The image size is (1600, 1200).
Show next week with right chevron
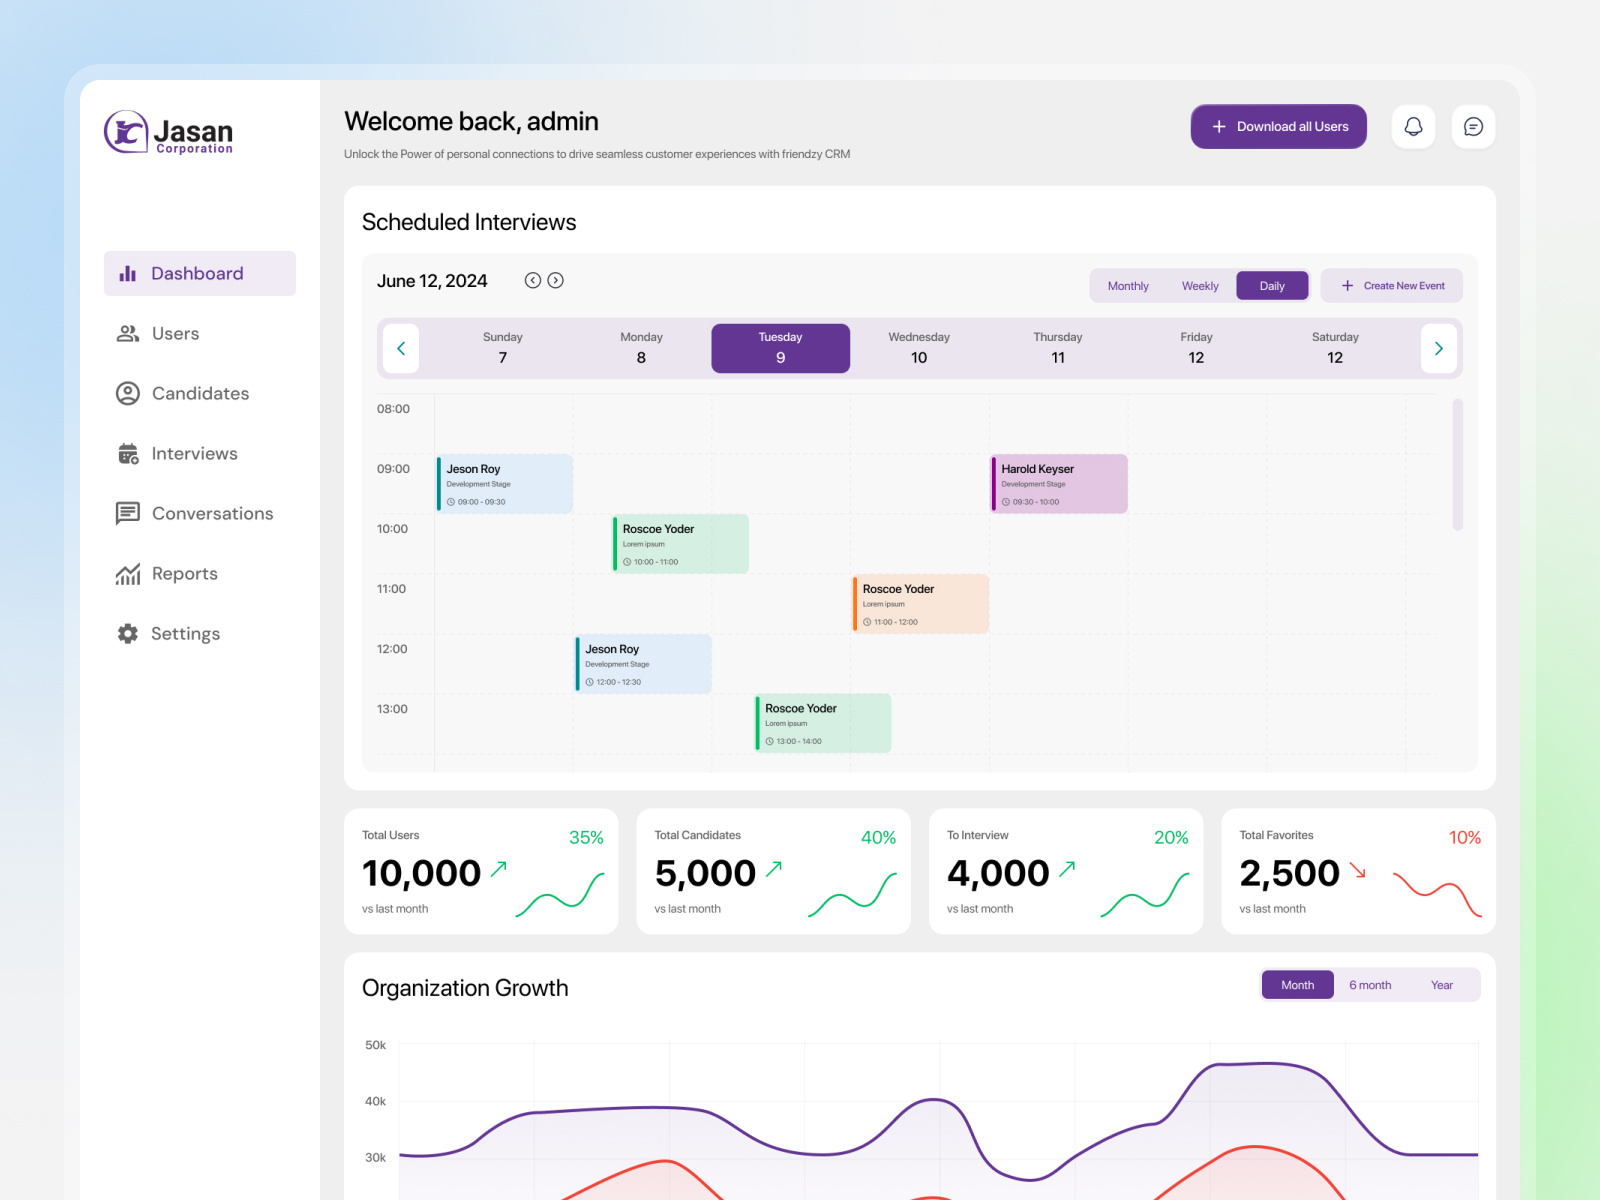1439,349
